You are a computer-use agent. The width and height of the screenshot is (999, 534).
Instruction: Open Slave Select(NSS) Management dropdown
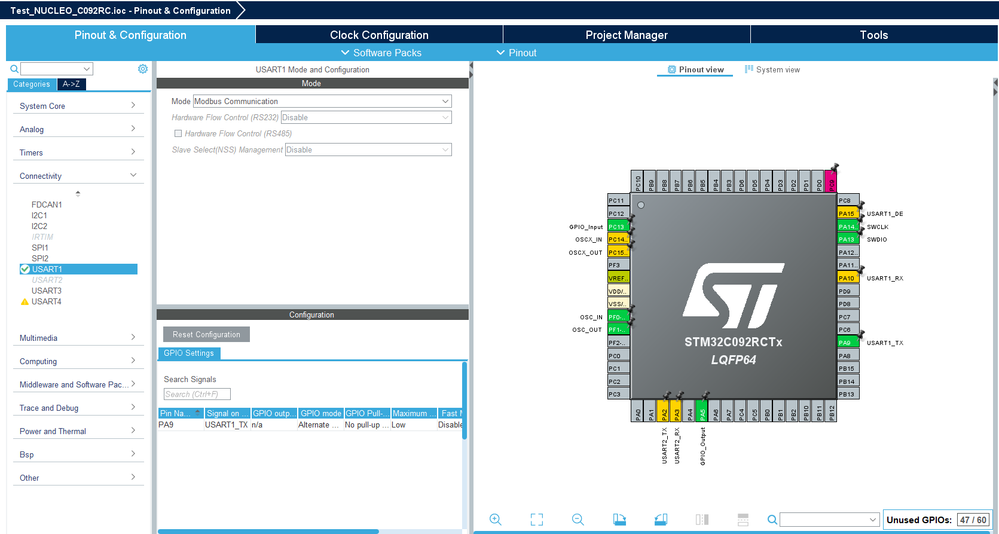coord(368,150)
